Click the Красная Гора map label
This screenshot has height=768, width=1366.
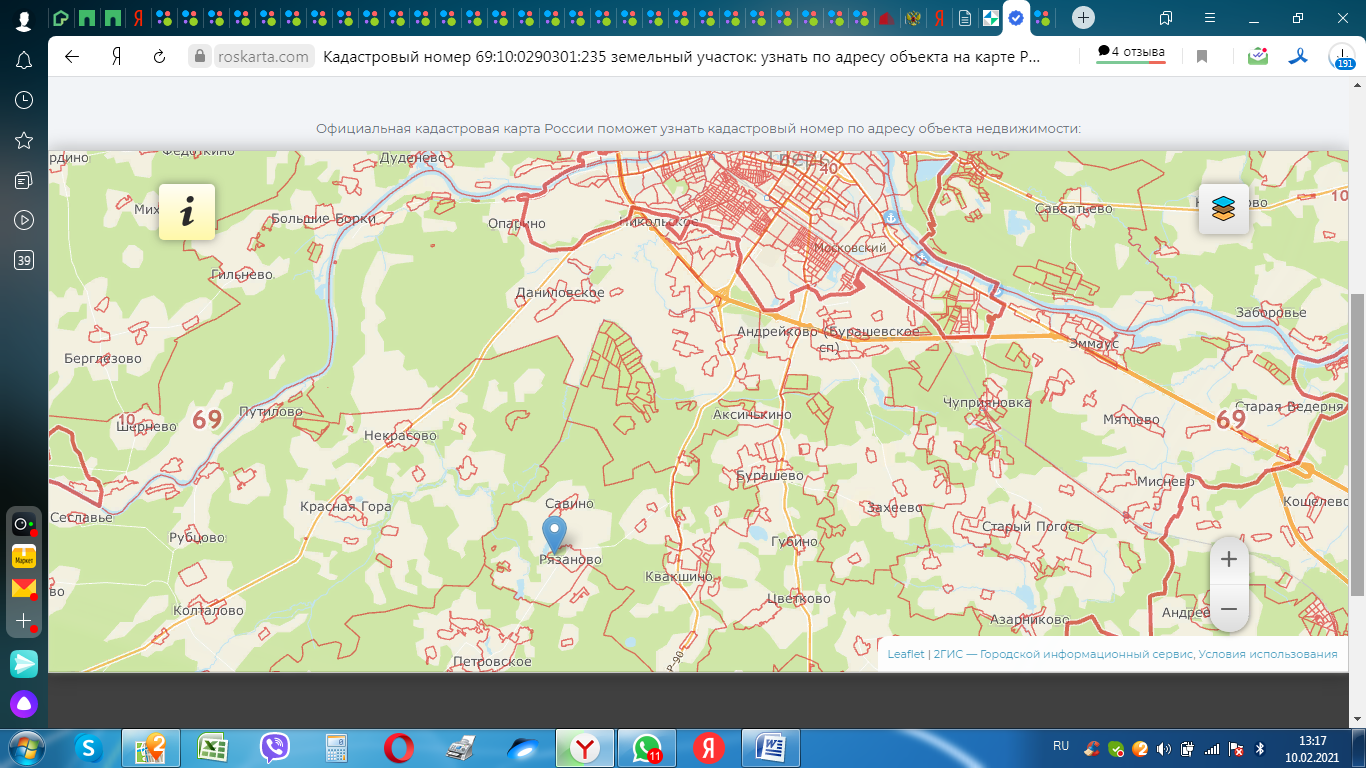[346, 507]
